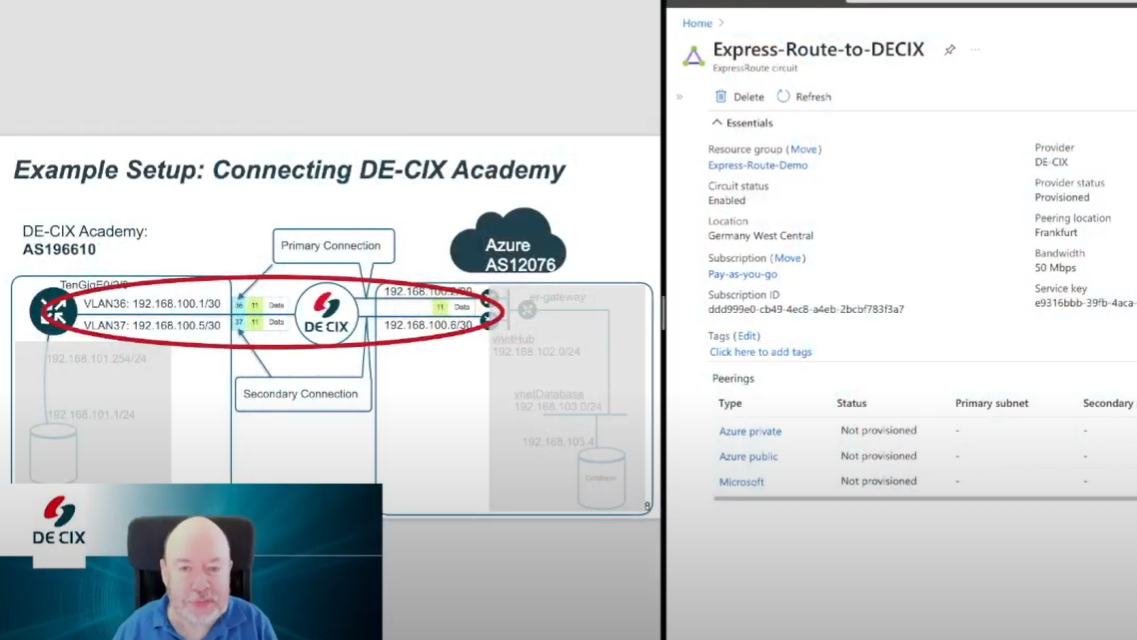Viewport: 1137px width, 640px height.
Task: Click the Delete trash icon
Action: pos(720,96)
